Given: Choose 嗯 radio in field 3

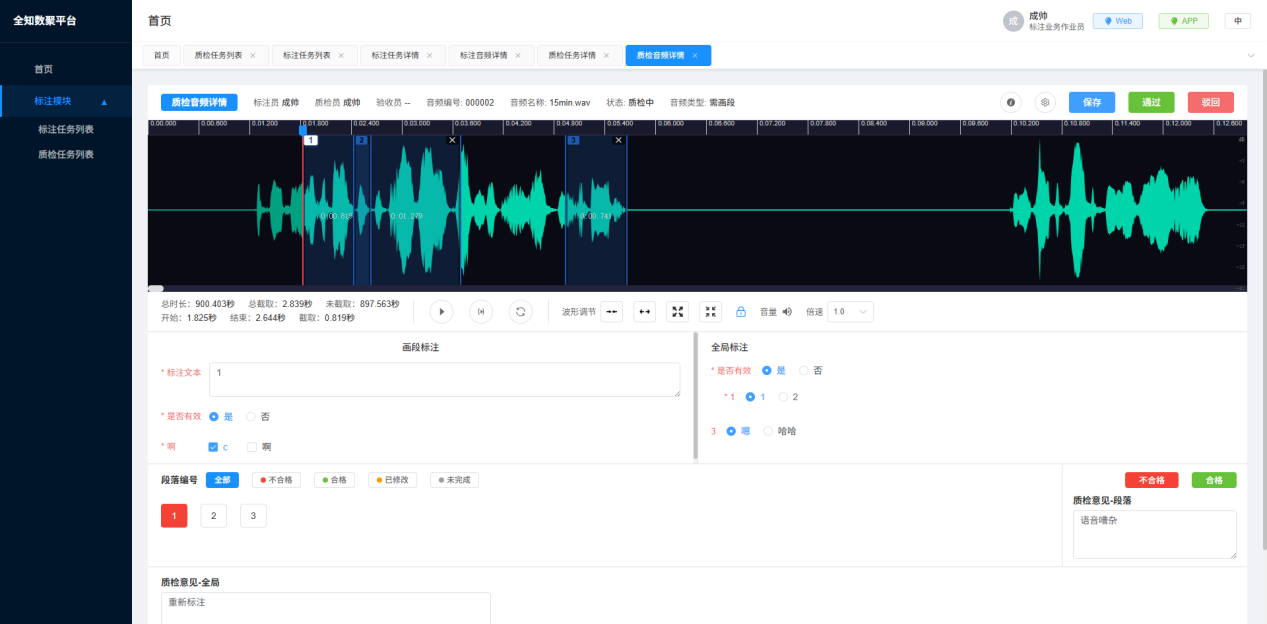Looking at the screenshot, I should 732,431.
